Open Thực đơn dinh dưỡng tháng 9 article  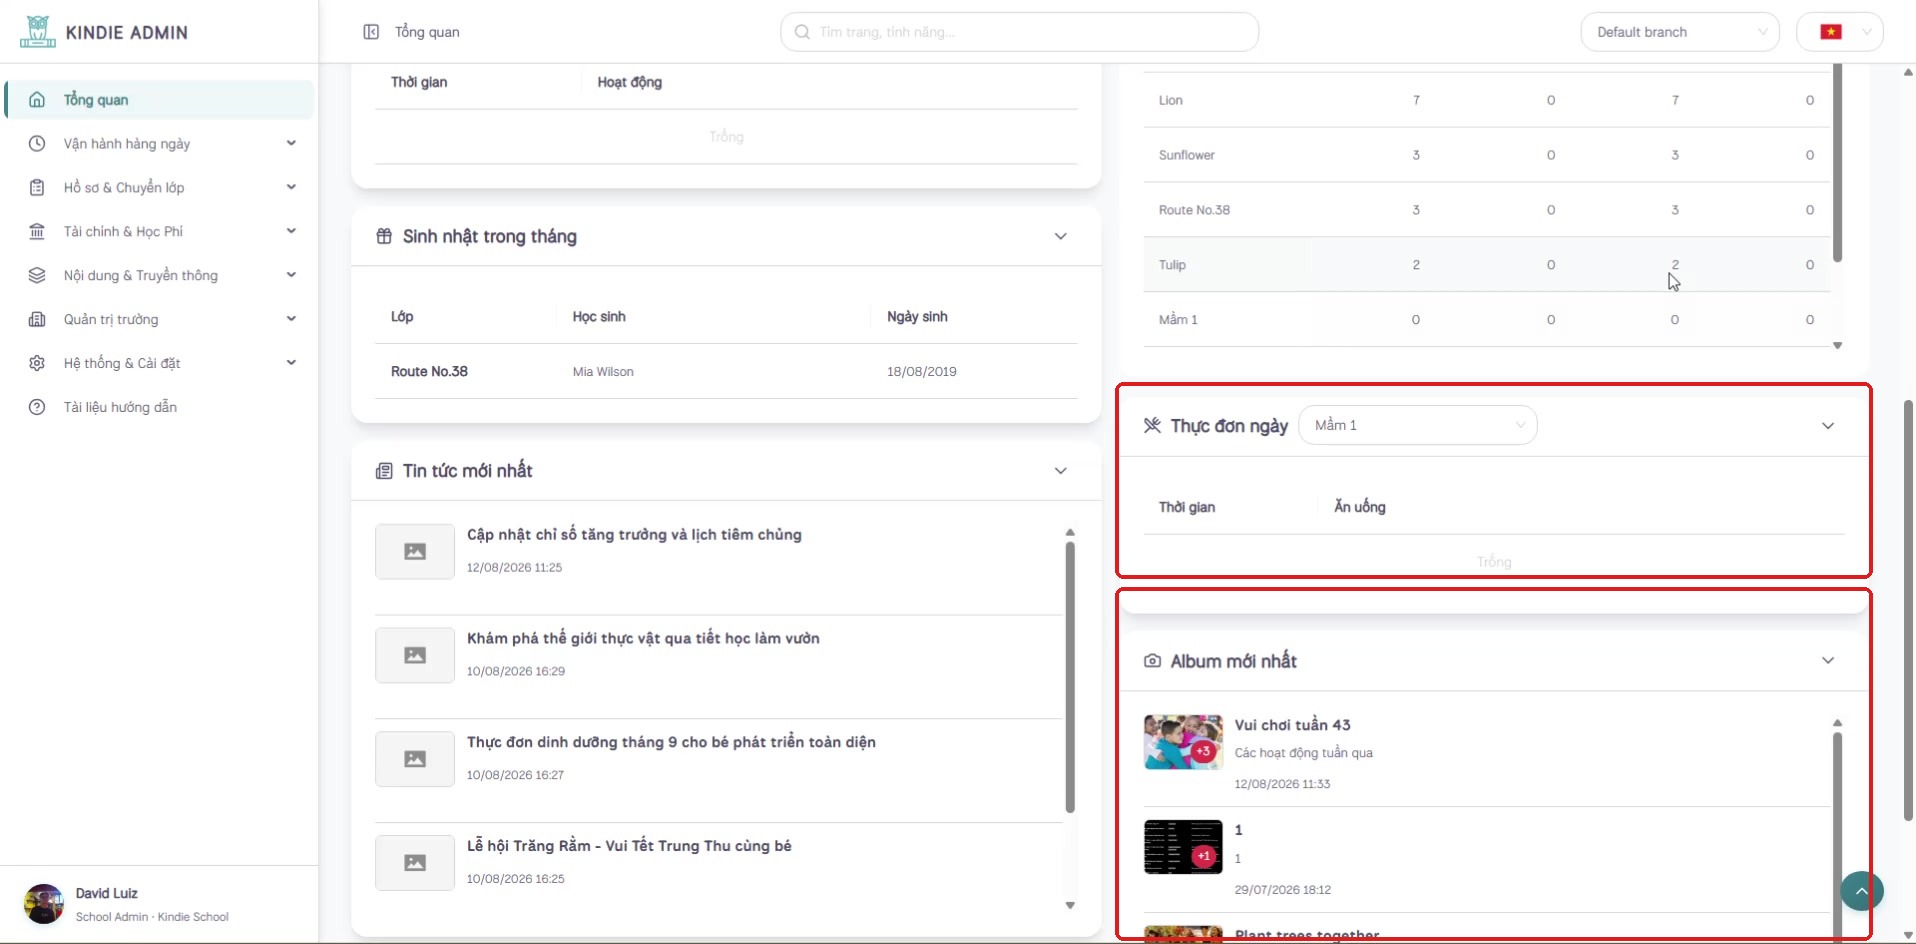pos(671,743)
